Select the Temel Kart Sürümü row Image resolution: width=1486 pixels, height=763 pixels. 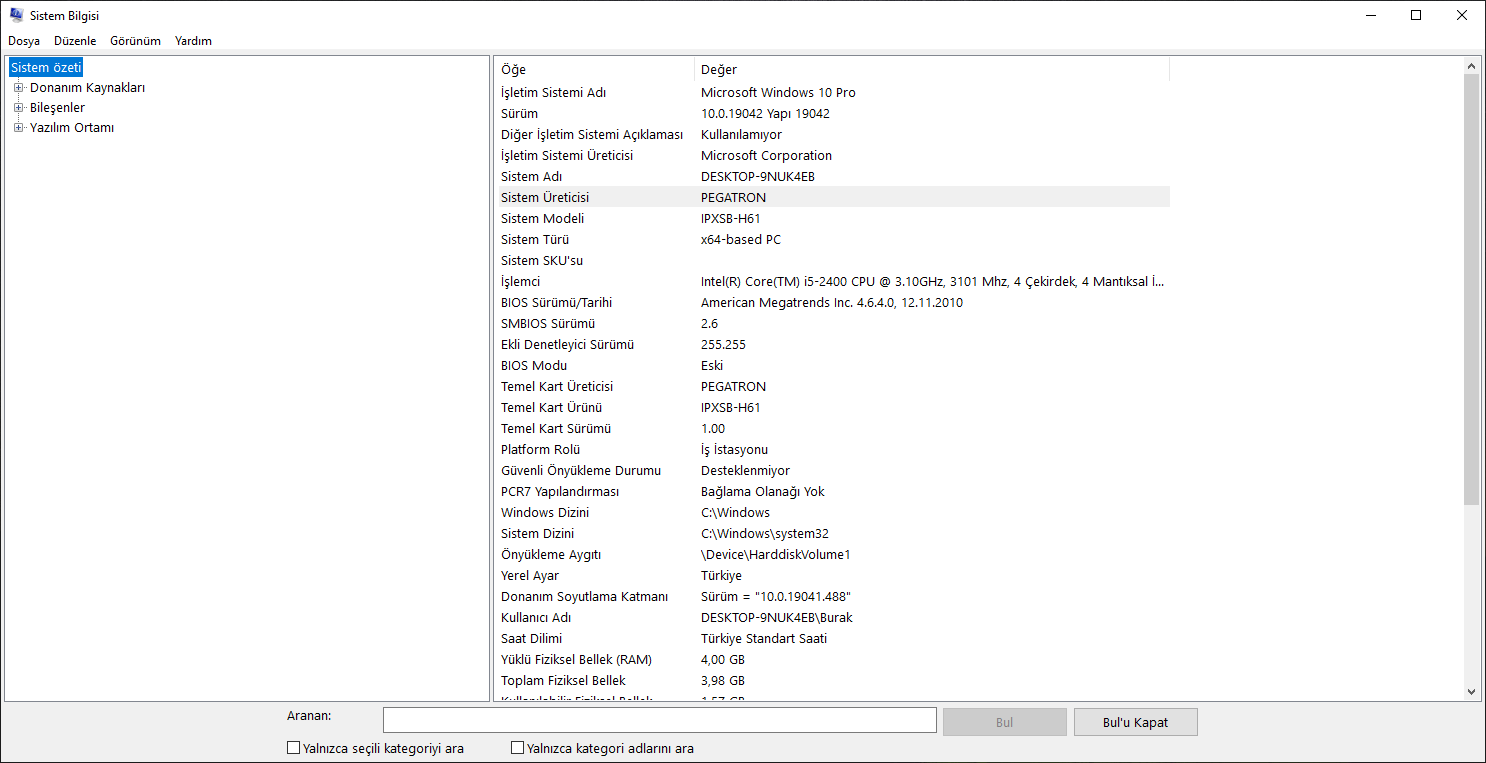tap(834, 428)
